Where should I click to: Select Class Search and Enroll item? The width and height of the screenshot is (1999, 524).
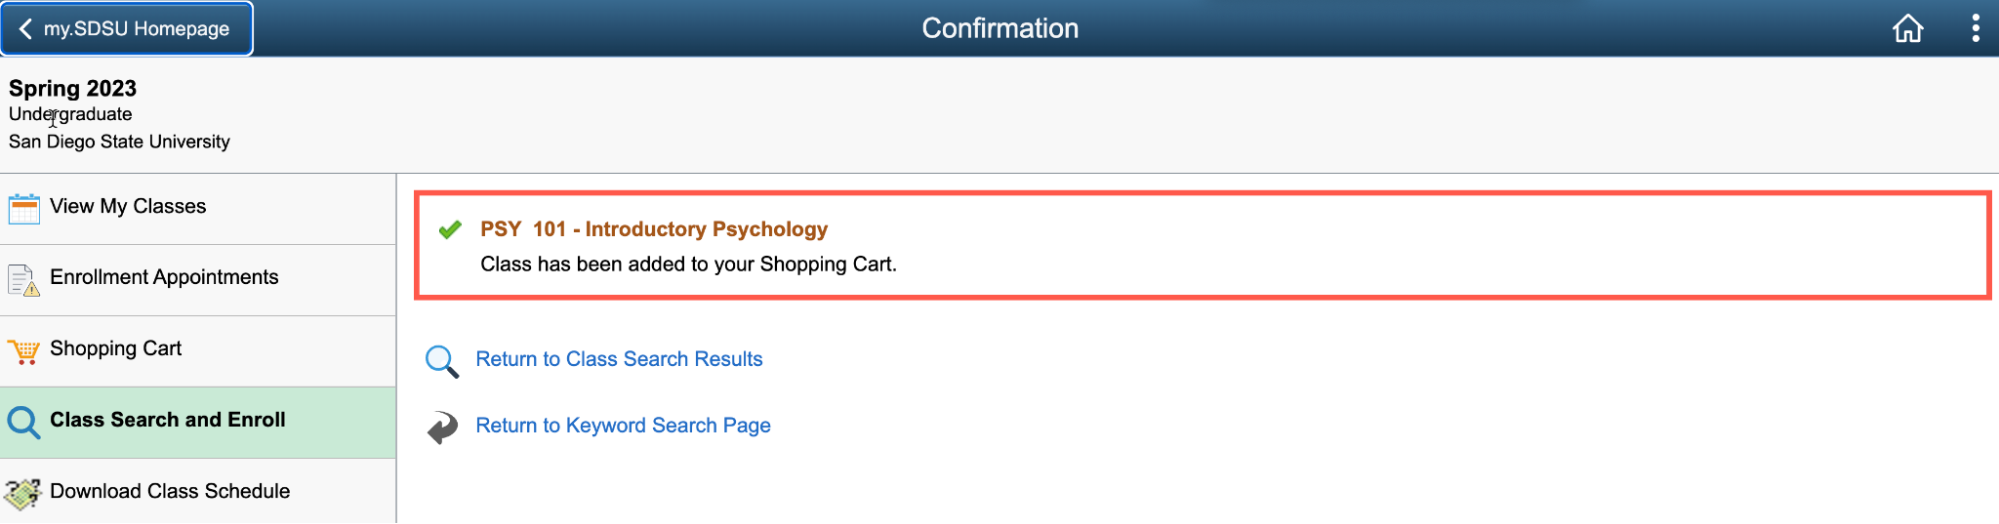pos(198,423)
